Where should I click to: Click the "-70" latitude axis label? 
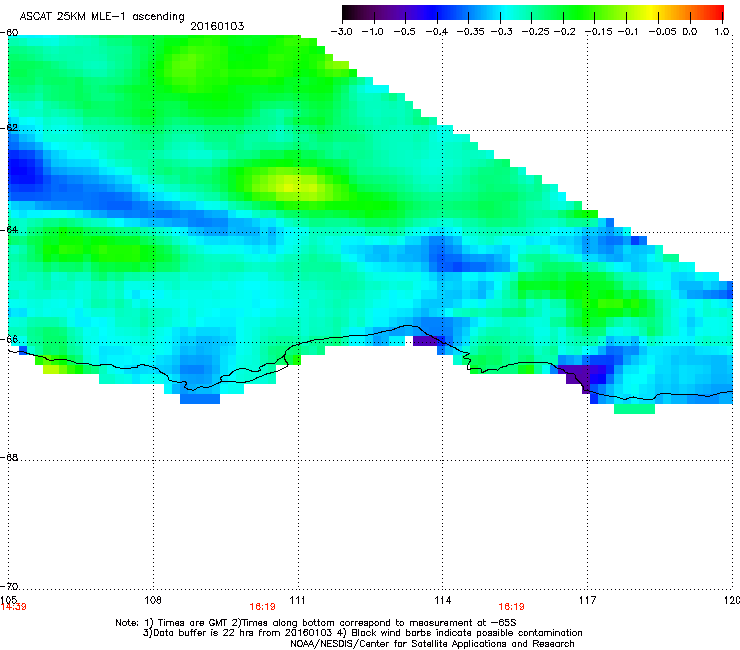[x=9, y=587]
